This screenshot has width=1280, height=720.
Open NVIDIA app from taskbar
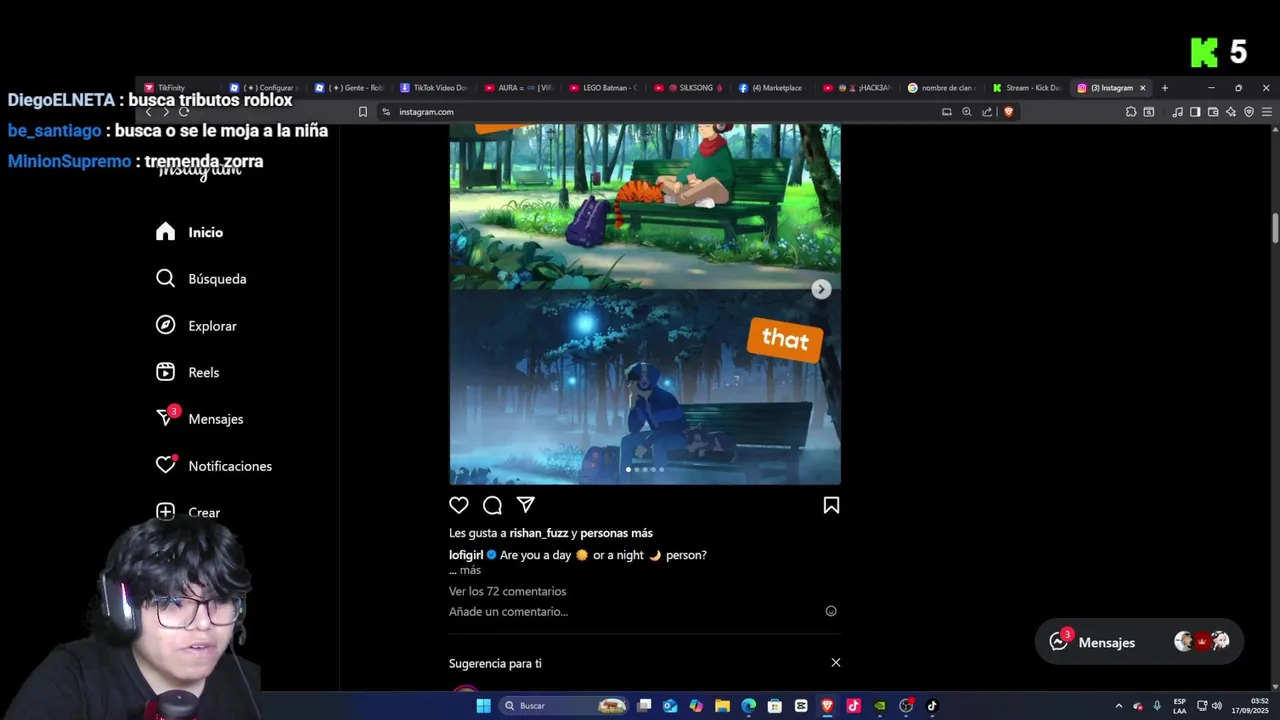coord(880,706)
